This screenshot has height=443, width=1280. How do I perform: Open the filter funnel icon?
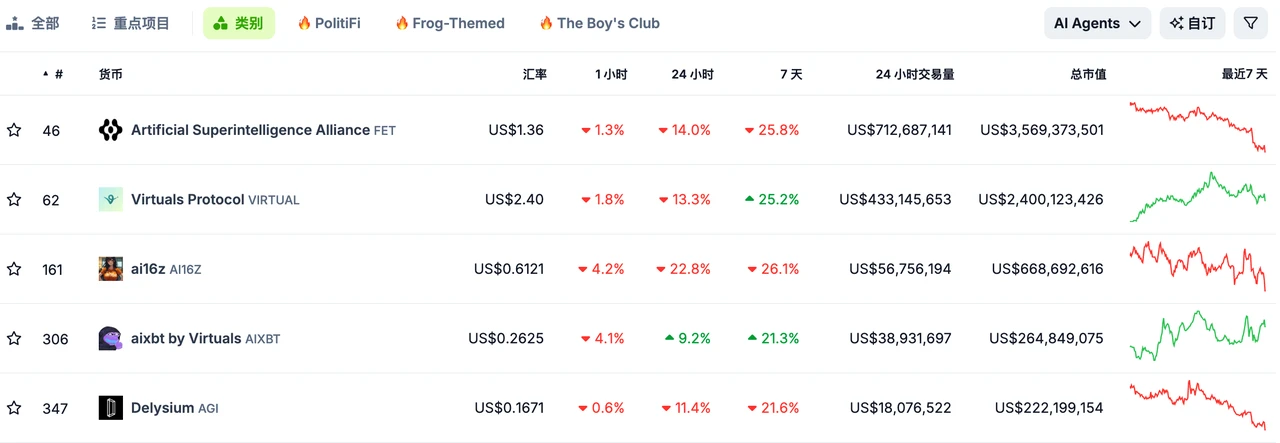tap(1250, 23)
